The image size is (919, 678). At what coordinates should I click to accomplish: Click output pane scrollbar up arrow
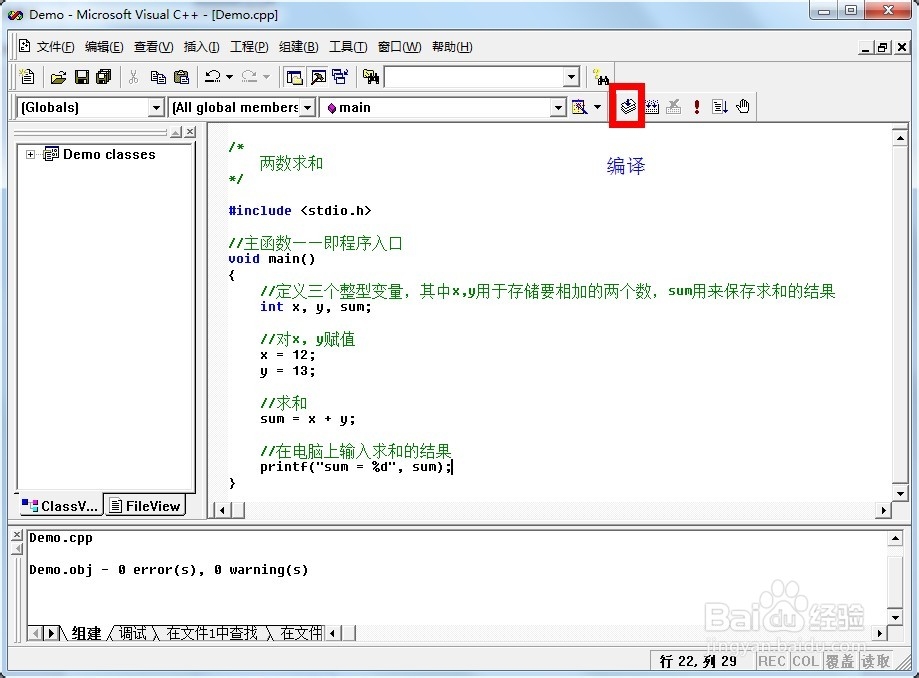895,538
